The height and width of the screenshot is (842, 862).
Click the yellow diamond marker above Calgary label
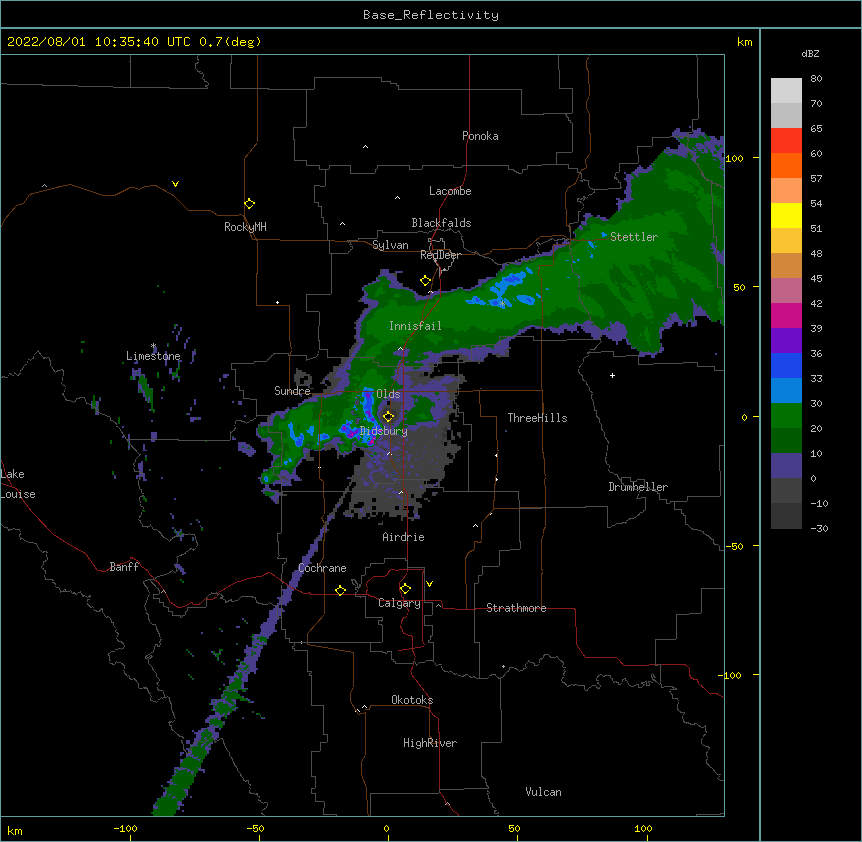(x=405, y=589)
